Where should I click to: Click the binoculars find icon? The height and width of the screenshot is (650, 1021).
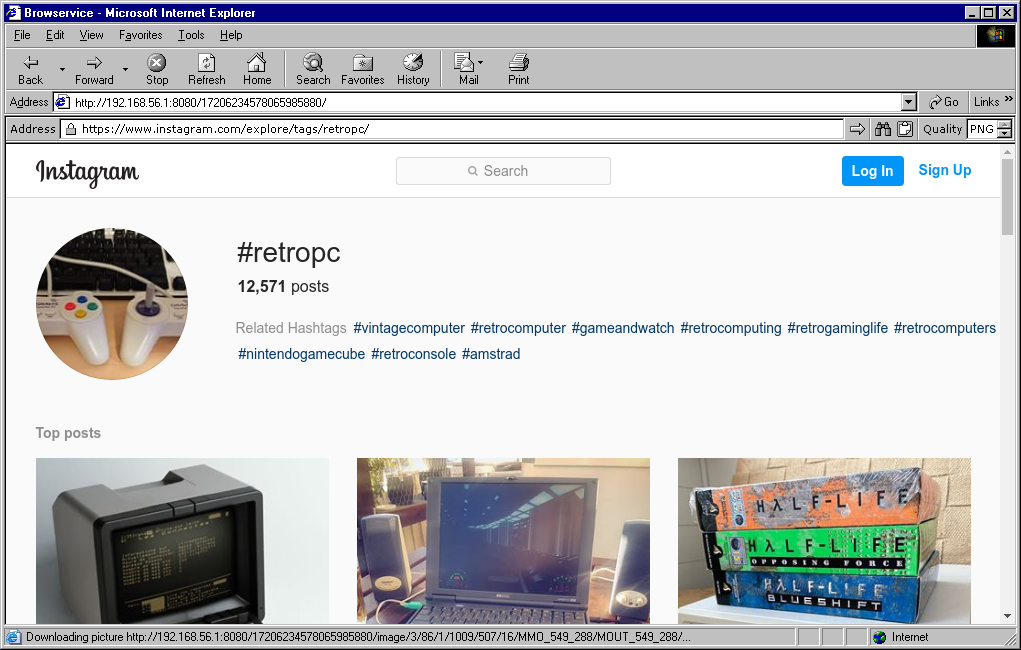tap(882, 129)
